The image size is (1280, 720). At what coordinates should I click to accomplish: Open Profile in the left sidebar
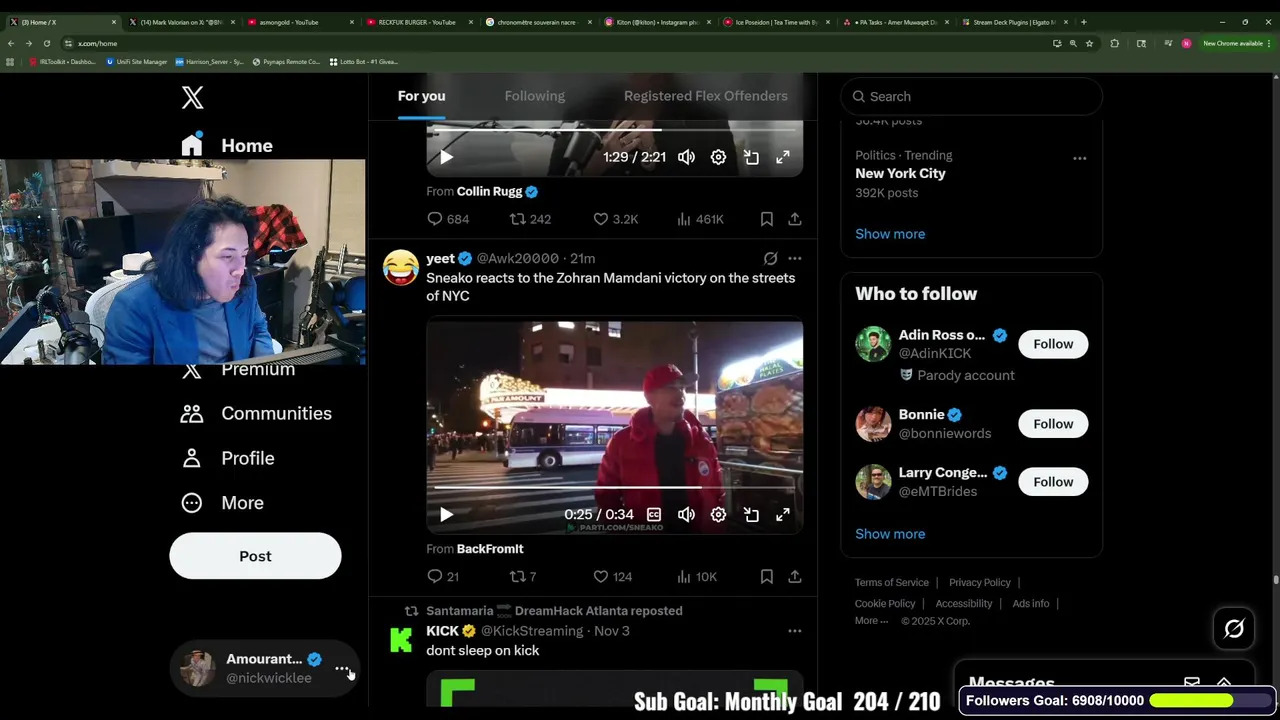[228, 458]
